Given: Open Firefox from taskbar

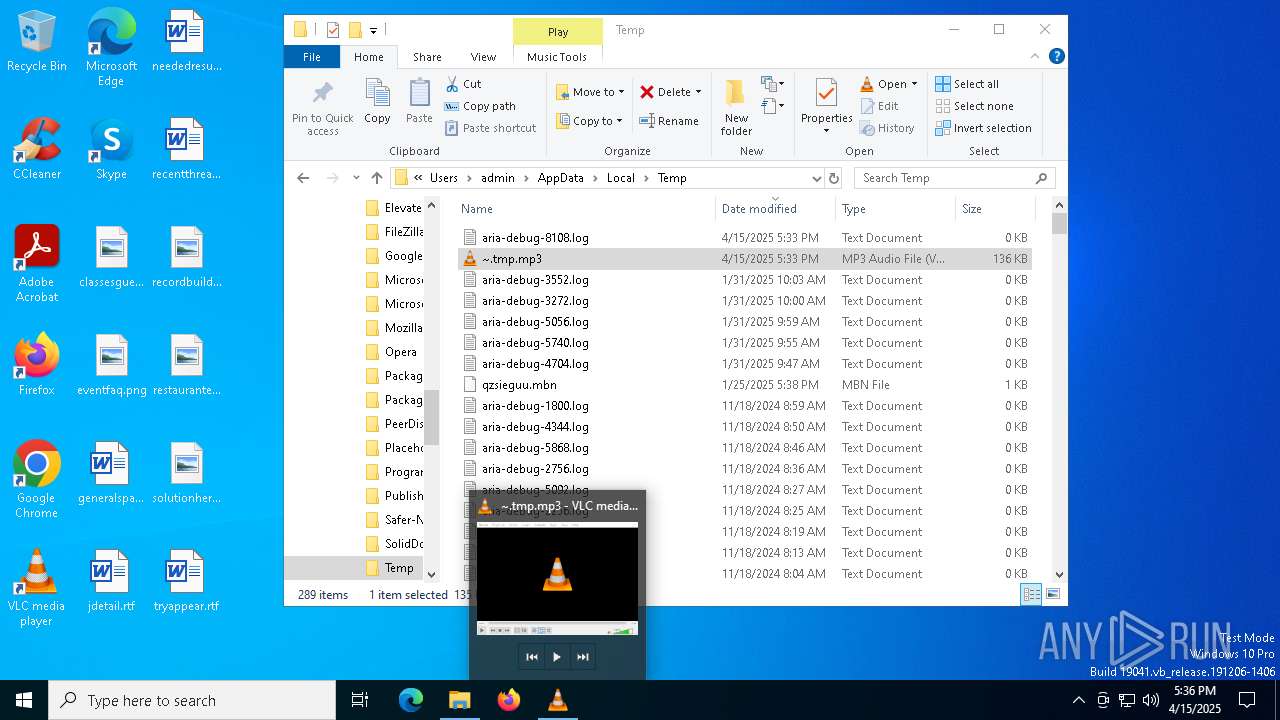Looking at the screenshot, I should [509, 700].
